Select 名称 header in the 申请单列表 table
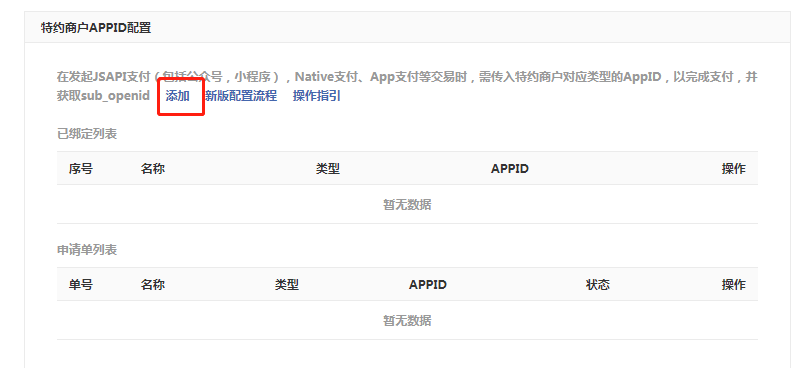Viewport: 796px width, 368px height. click(153, 284)
